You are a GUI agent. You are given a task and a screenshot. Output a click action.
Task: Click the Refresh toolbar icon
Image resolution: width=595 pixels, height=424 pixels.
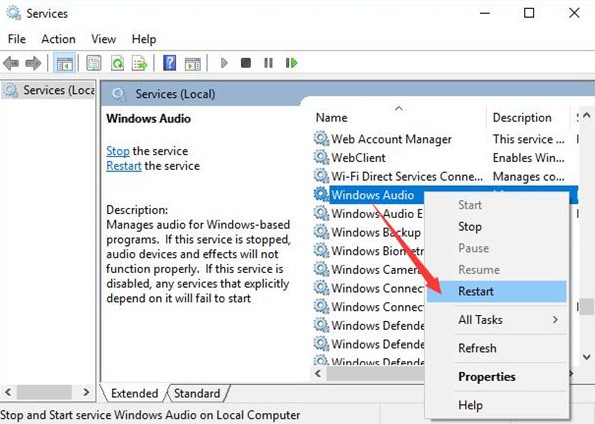pyautogui.click(x=117, y=63)
